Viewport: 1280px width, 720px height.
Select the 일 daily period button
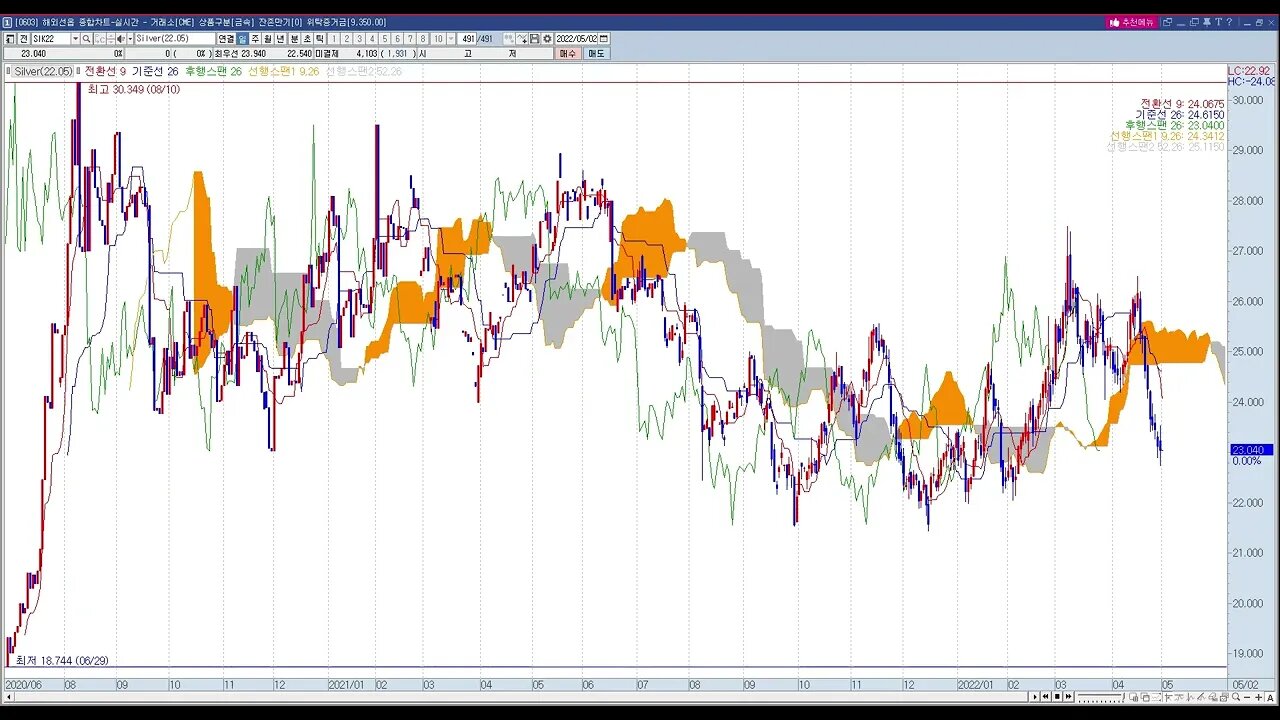tap(242, 39)
